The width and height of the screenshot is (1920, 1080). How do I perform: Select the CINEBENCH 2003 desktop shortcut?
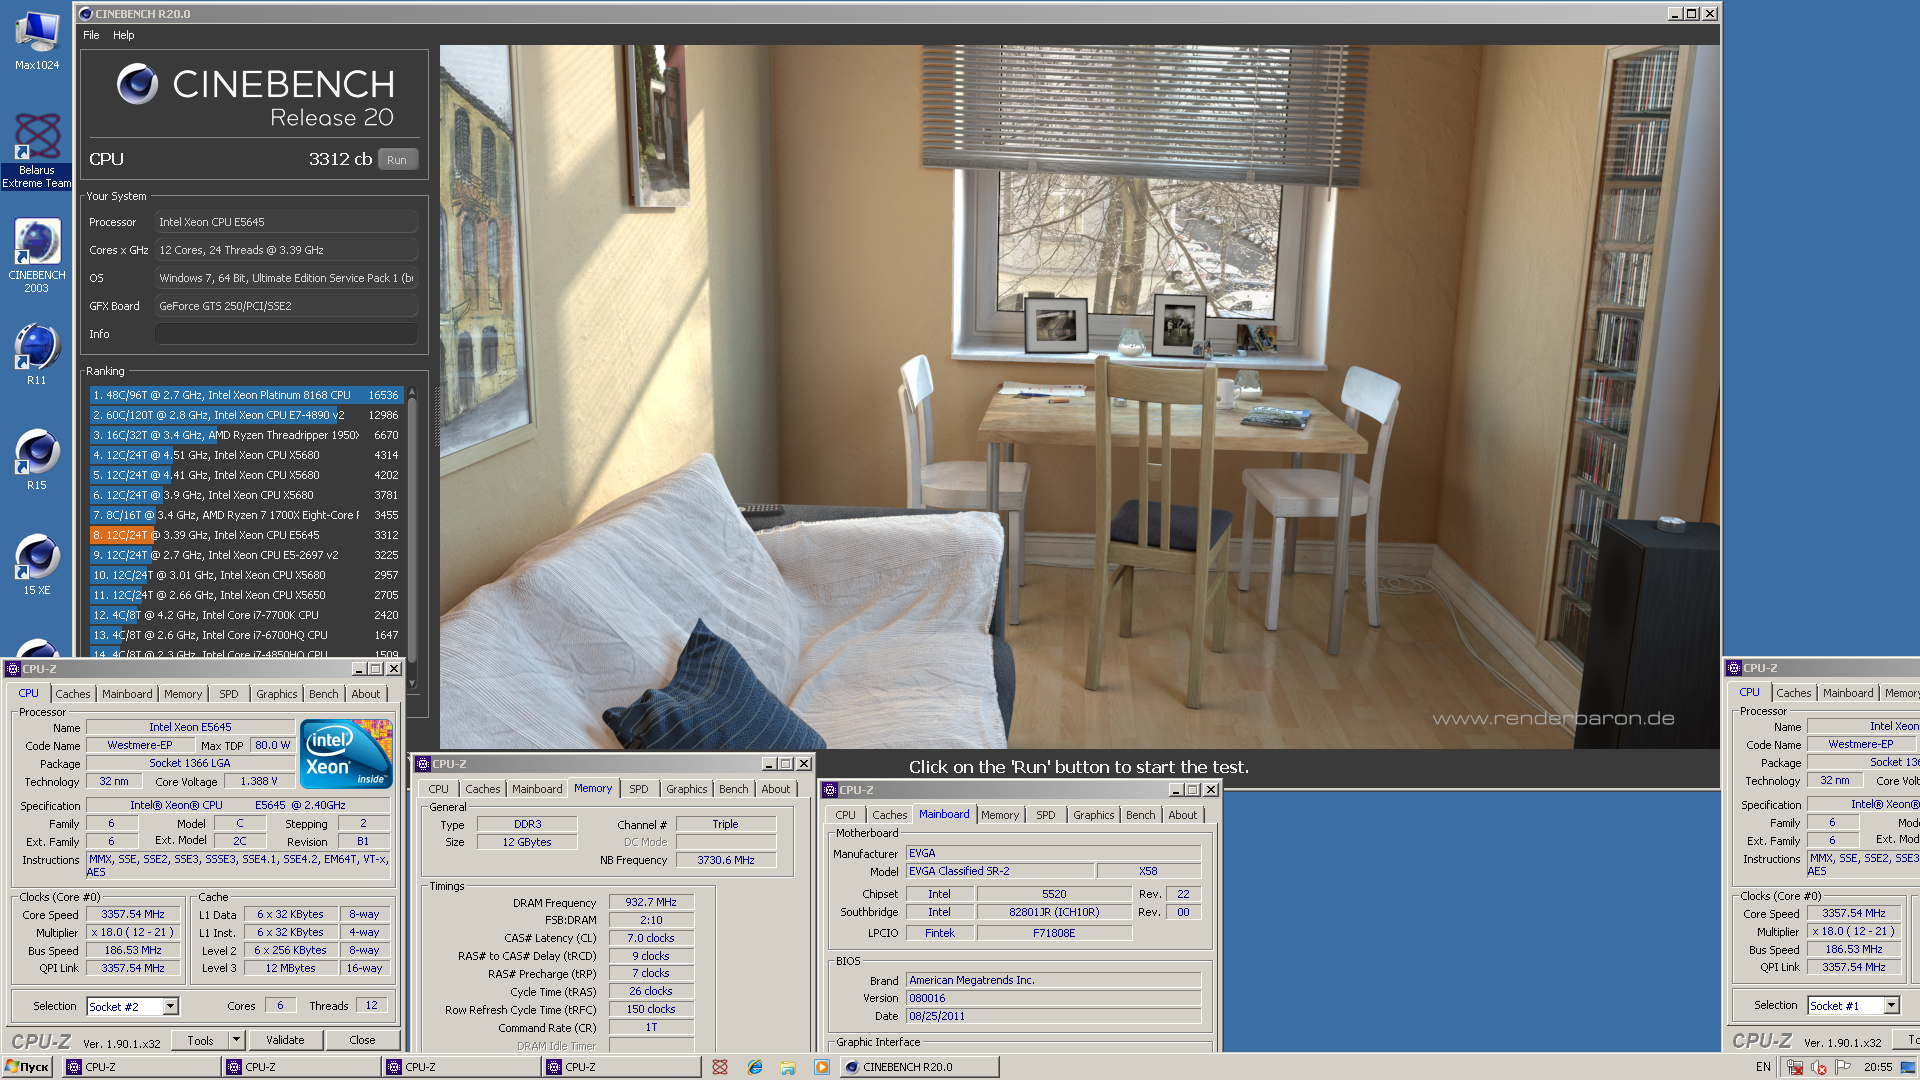coord(37,255)
